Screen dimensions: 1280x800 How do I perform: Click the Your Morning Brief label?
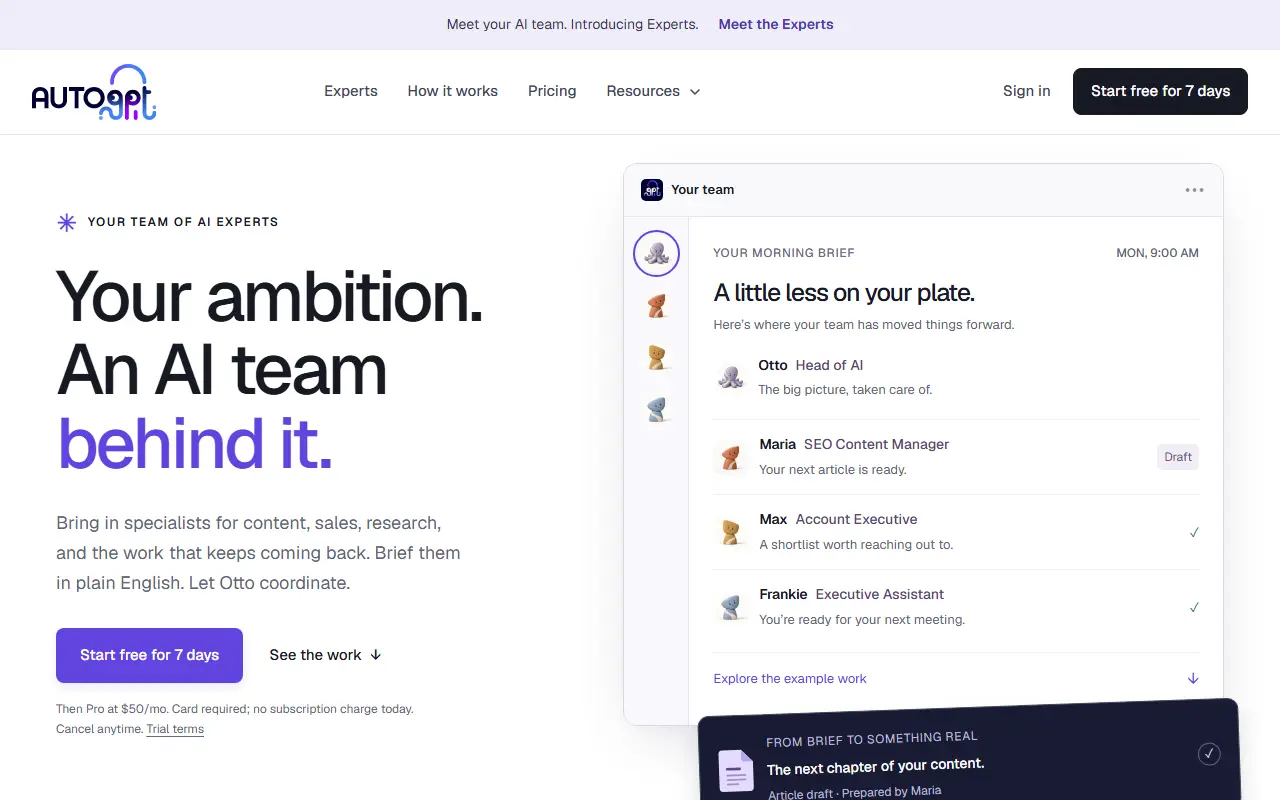coord(784,253)
